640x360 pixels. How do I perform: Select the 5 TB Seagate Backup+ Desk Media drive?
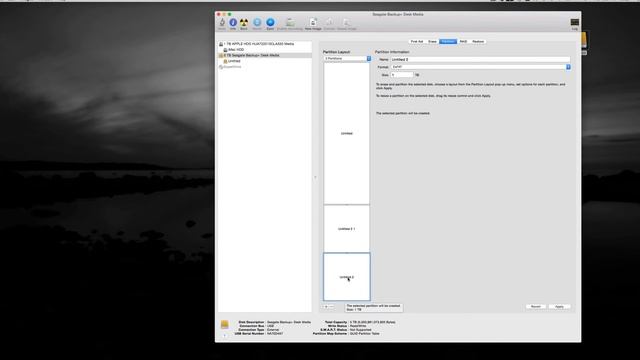pyautogui.click(x=265, y=55)
